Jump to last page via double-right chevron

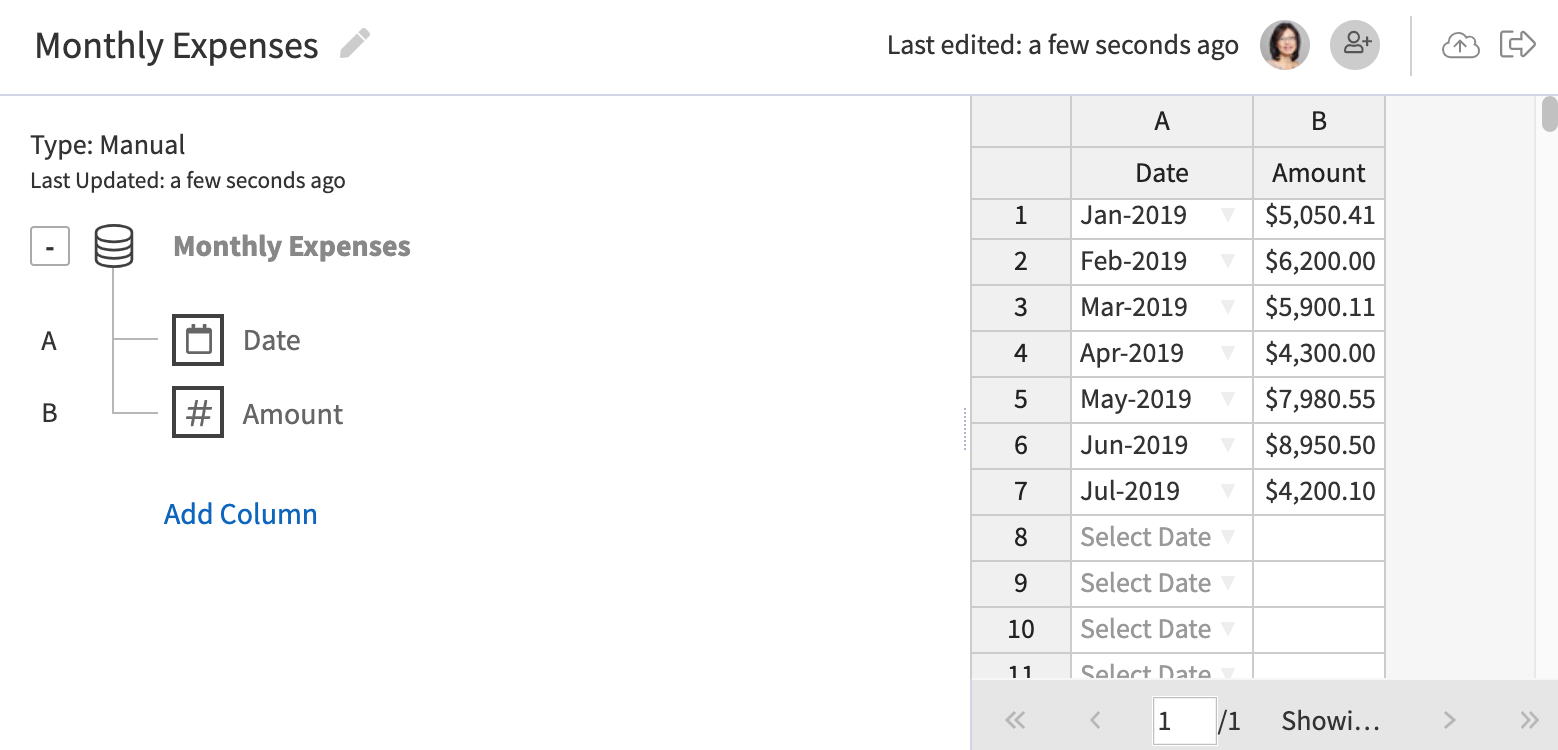pos(1531,719)
